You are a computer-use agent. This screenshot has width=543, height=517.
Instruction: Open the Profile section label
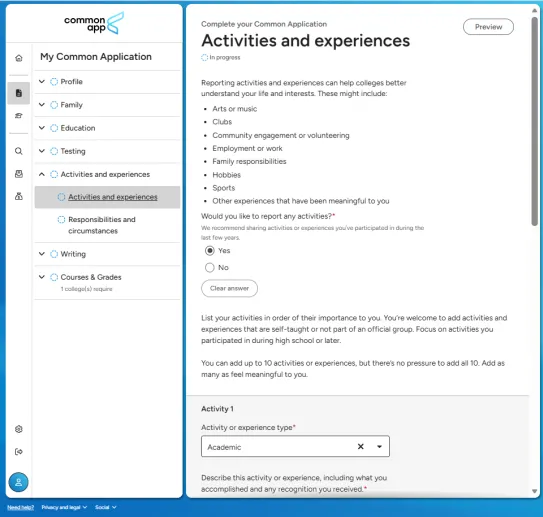pyautogui.click(x=72, y=82)
